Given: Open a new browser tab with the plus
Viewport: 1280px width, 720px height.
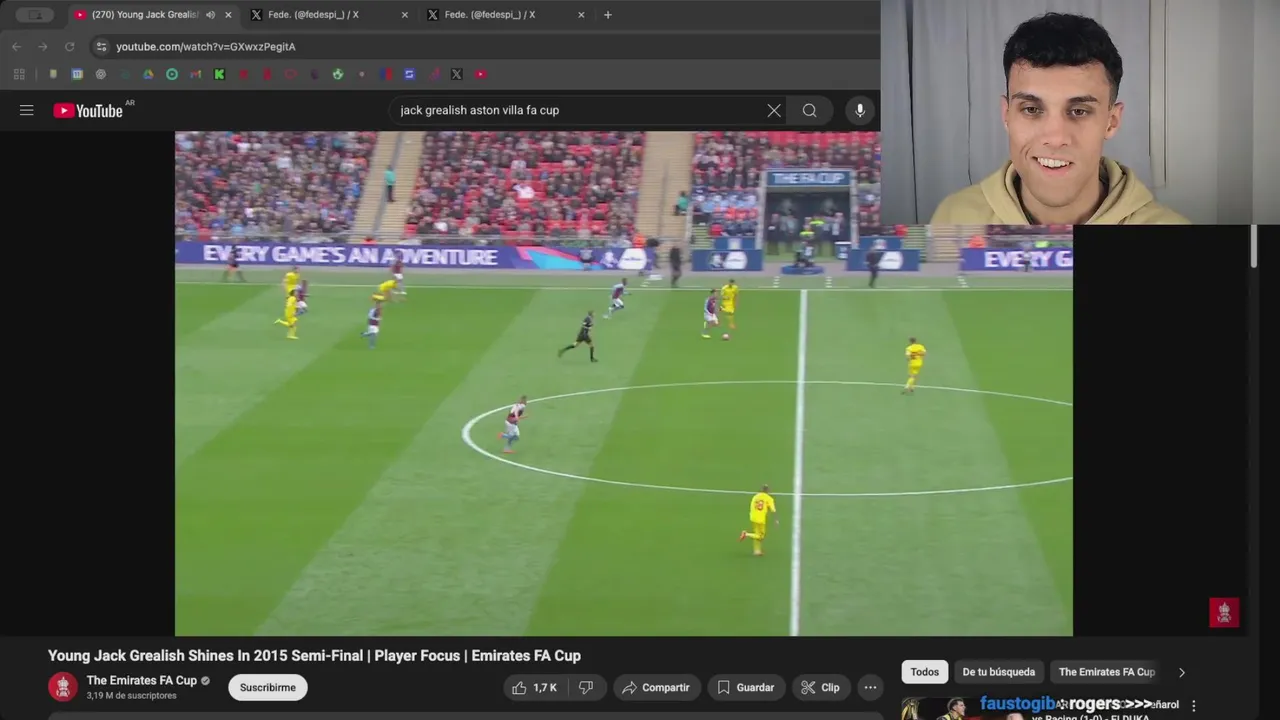Looking at the screenshot, I should [x=607, y=15].
